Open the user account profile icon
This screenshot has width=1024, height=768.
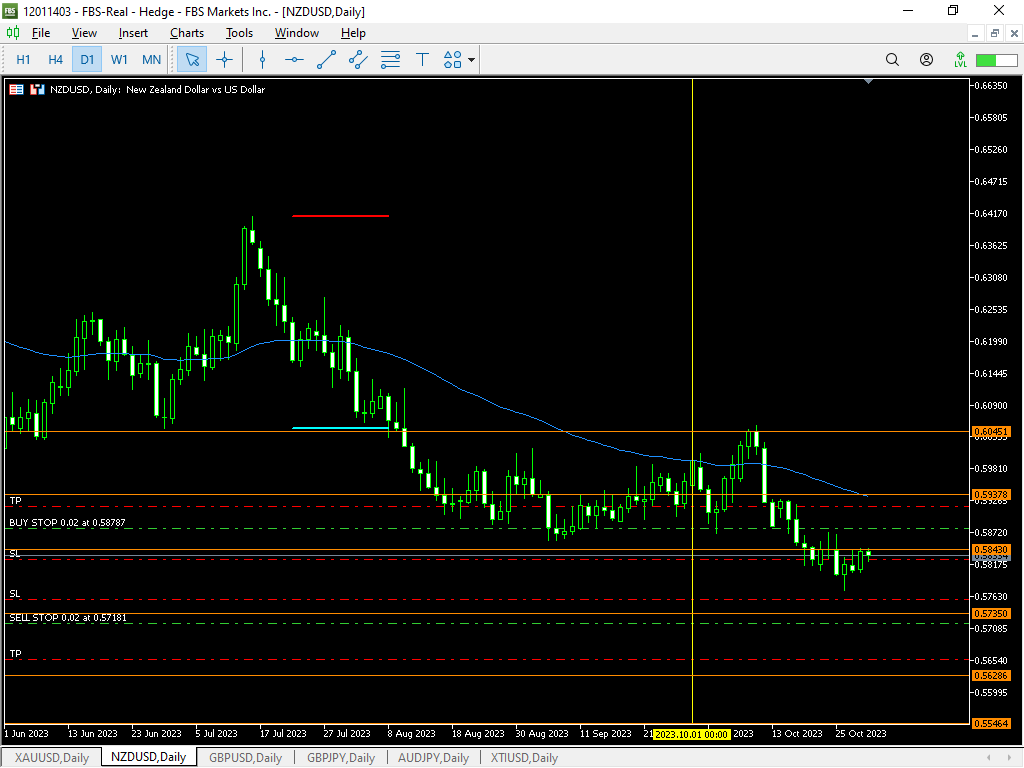coord(926,60)
